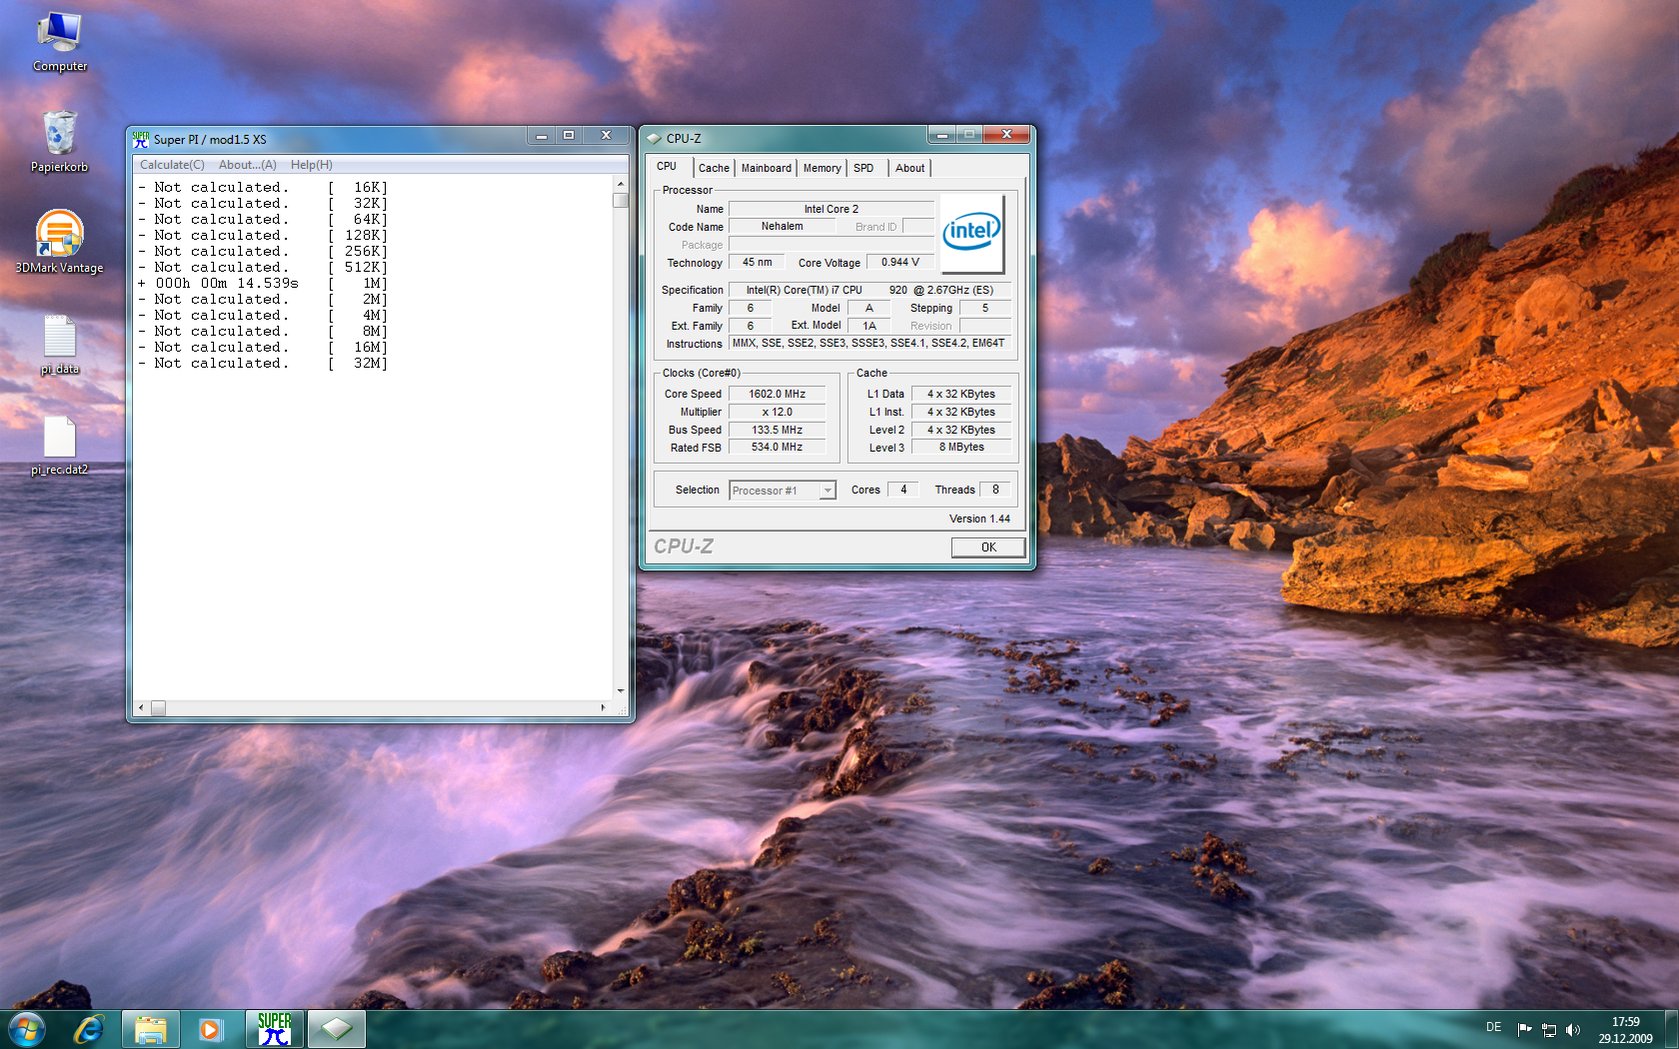The width and height of the screenshot is (1679, 1049).
Task: Switch to Super PI taskbar button
Action: pyautogui.click(x=274, y=1029)
